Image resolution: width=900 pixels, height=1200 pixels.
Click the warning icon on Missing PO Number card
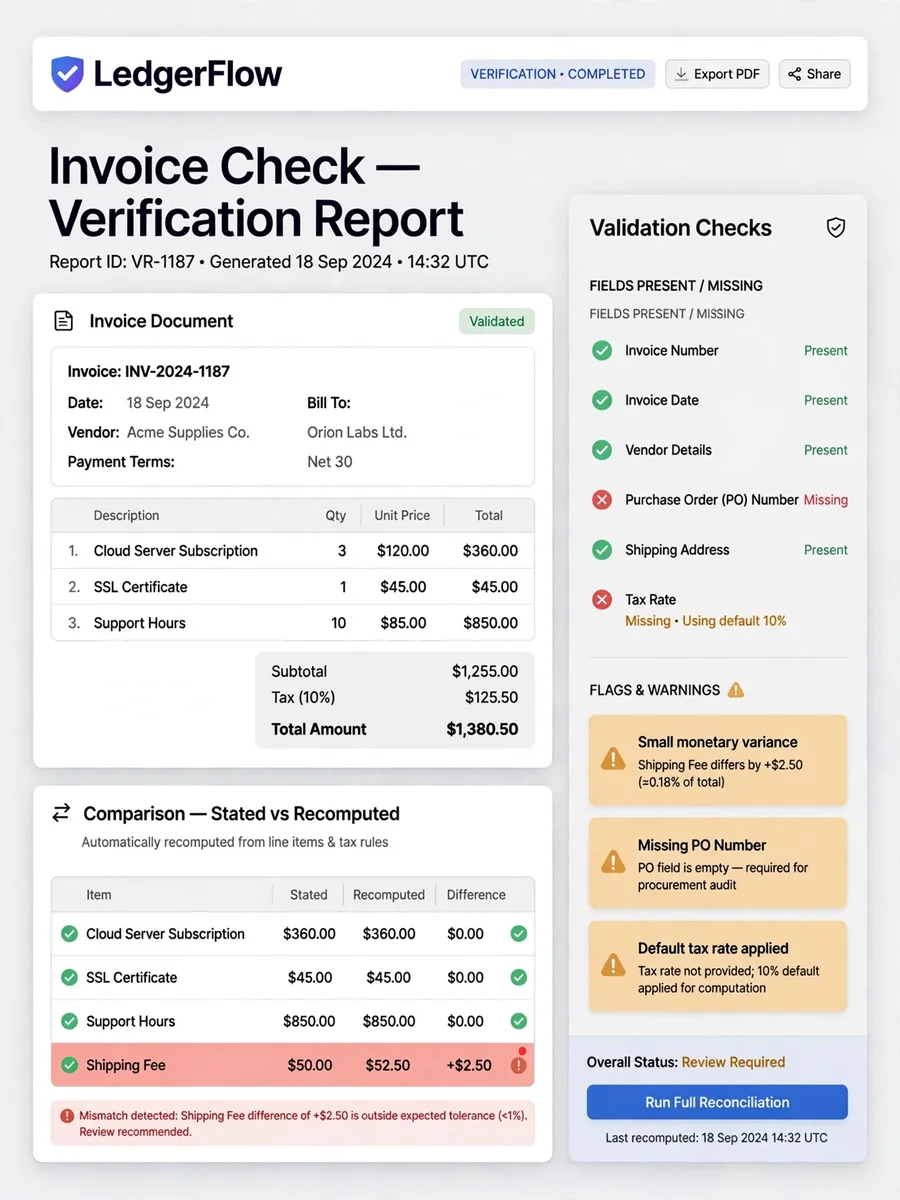613,862
